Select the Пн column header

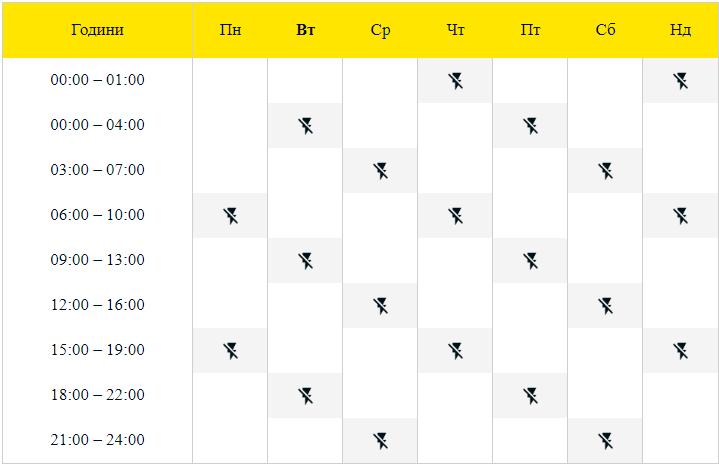pyautogui.click(x=230, y=30)
